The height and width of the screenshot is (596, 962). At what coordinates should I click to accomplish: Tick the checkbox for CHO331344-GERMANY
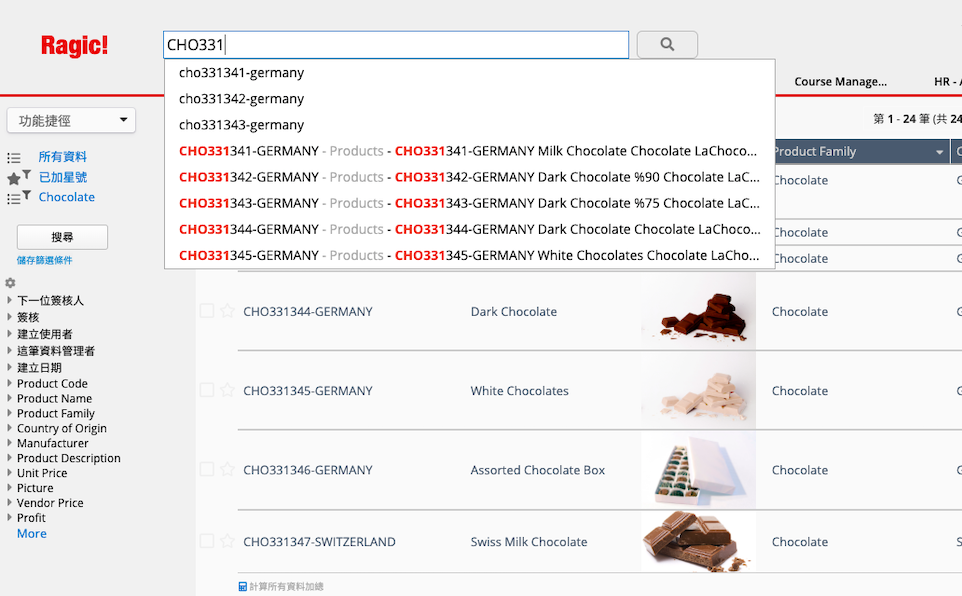tap(207, 311)
